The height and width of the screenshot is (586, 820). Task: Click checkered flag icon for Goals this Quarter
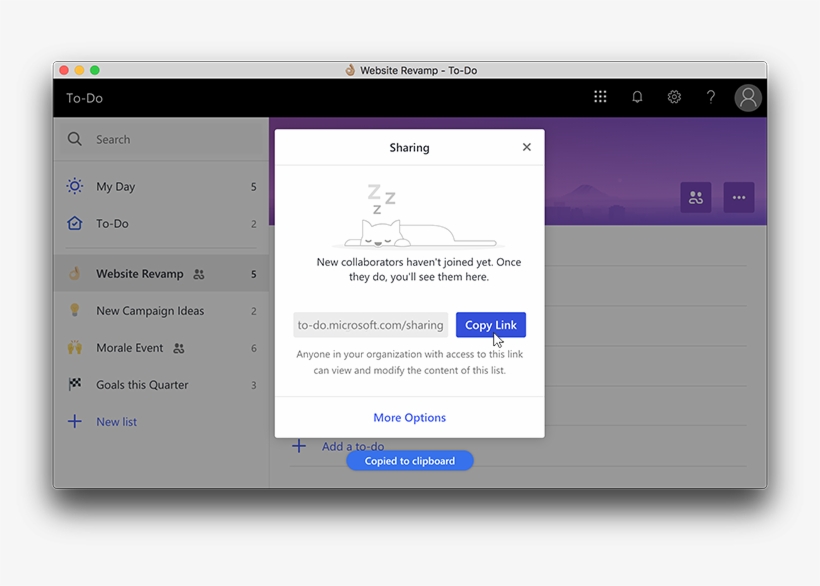pos(75,384)
